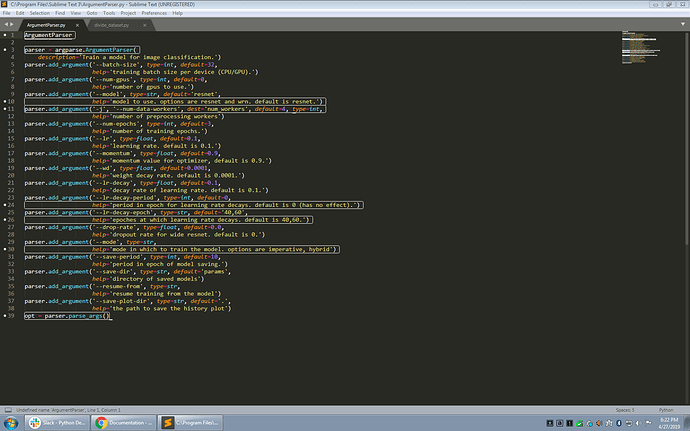The height and width of the screenshot is (431, 690).
Task: Open the Preferences menu
Action: (x=154, y=13)
